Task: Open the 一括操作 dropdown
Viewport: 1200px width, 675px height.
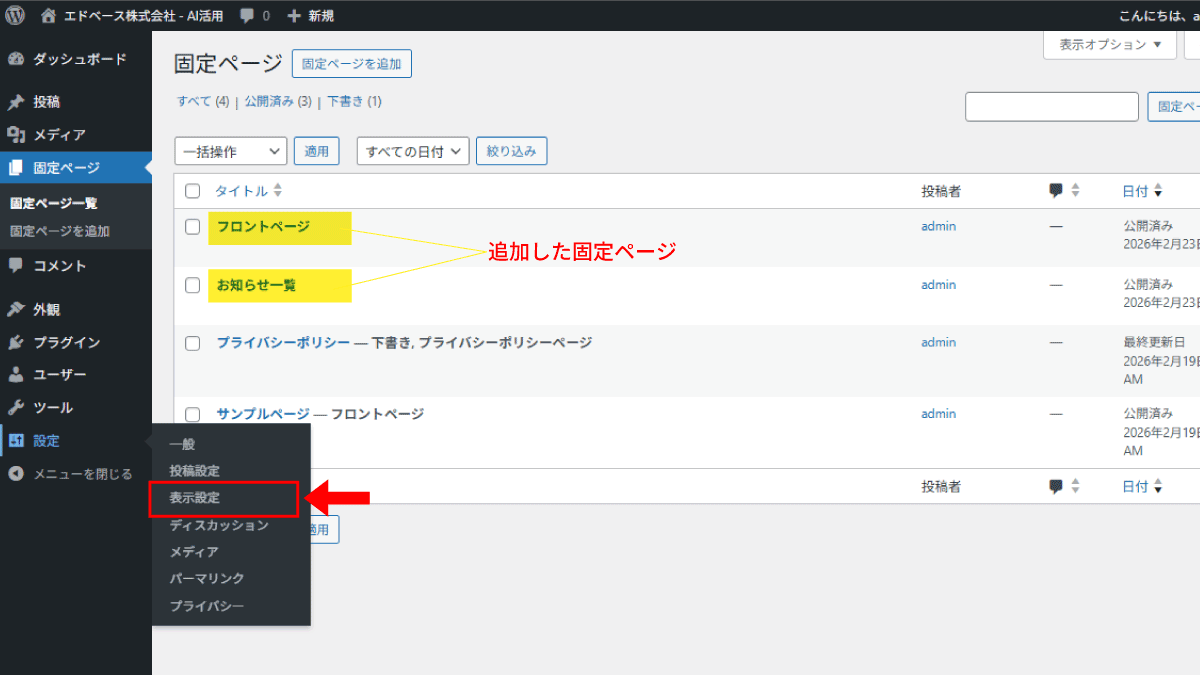Action: coord(230,151)
